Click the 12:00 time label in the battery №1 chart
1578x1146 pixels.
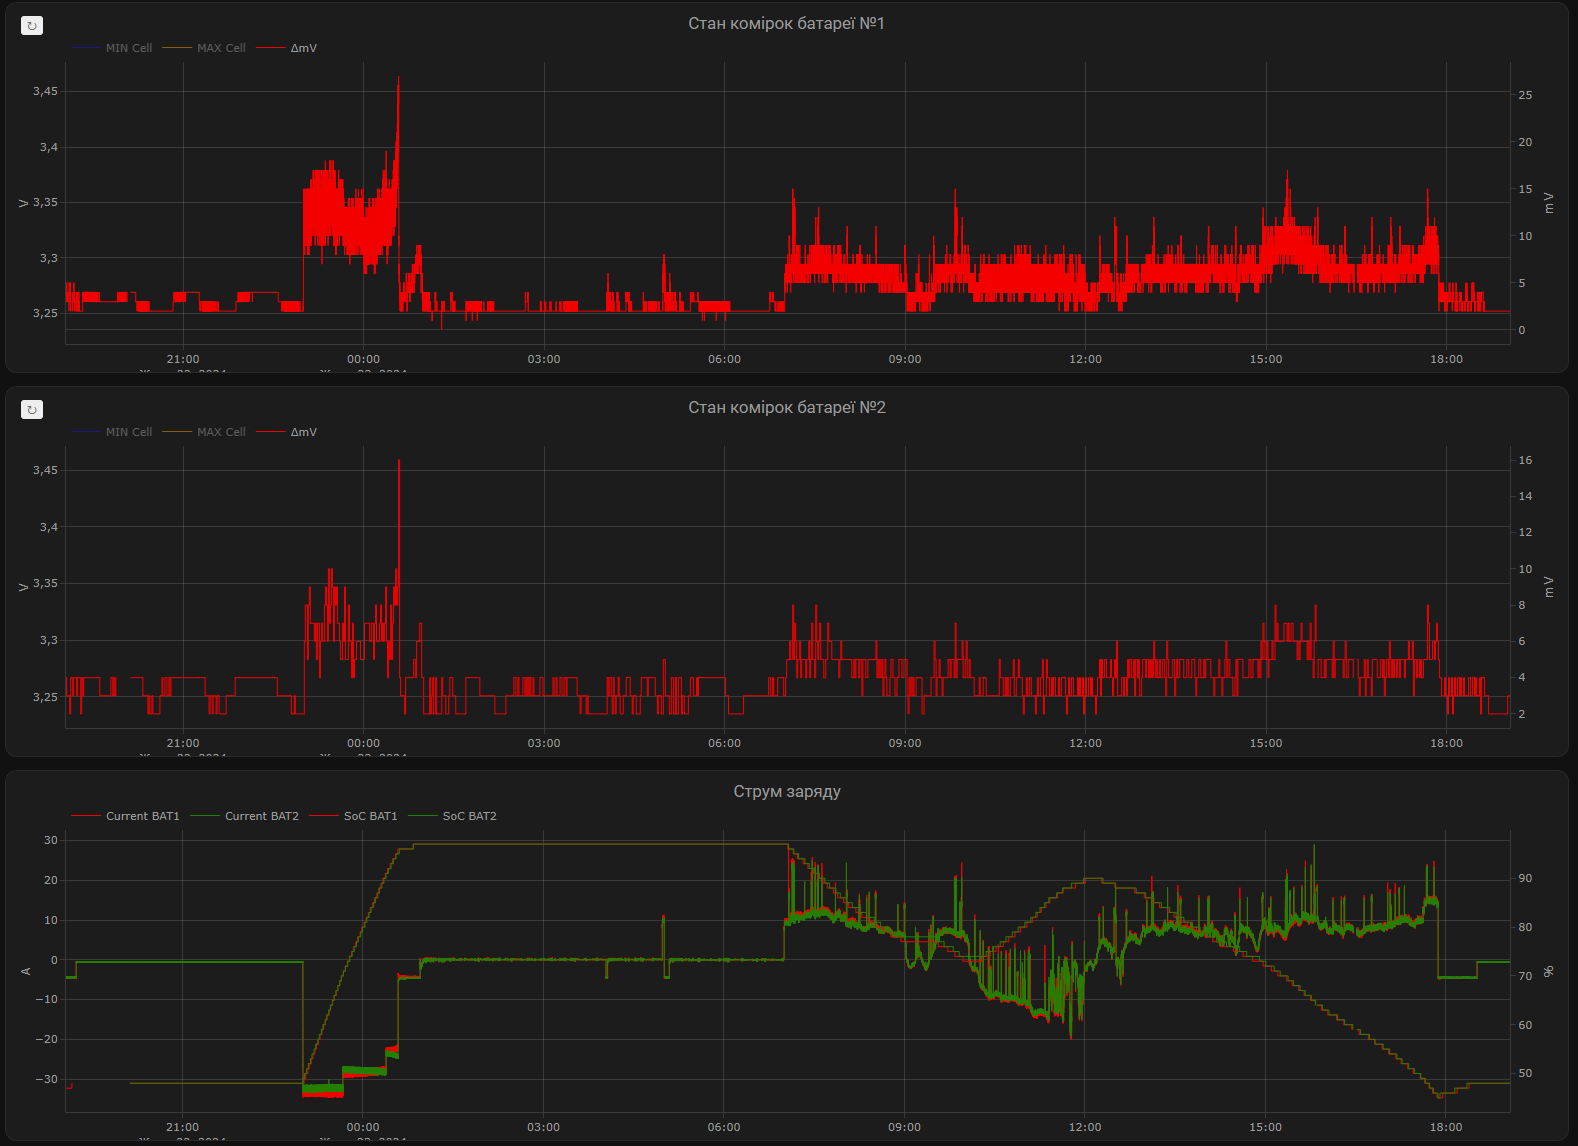(1085, 359)
